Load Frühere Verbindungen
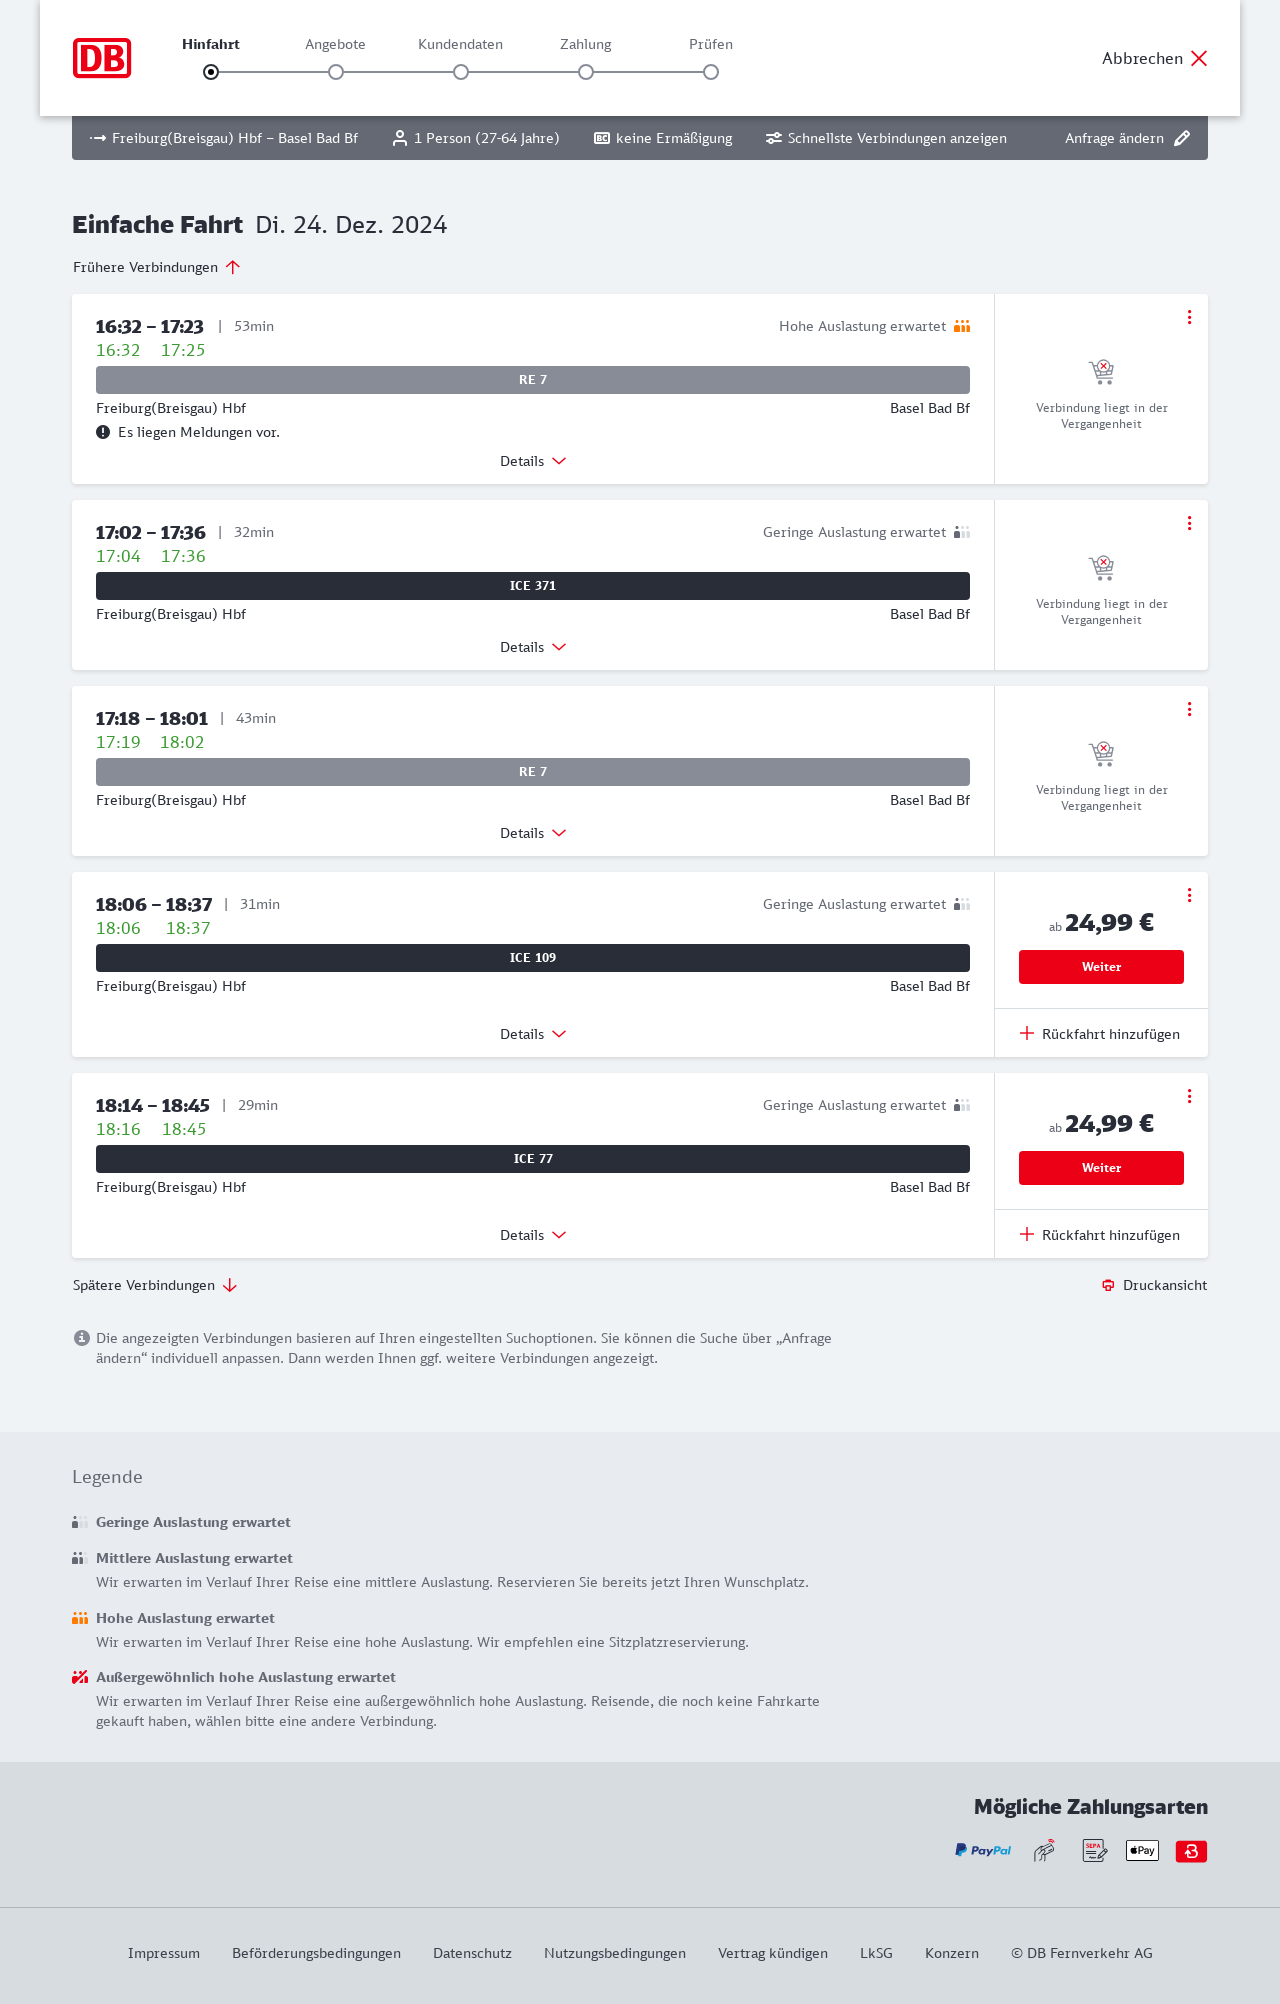 [156, 267]
